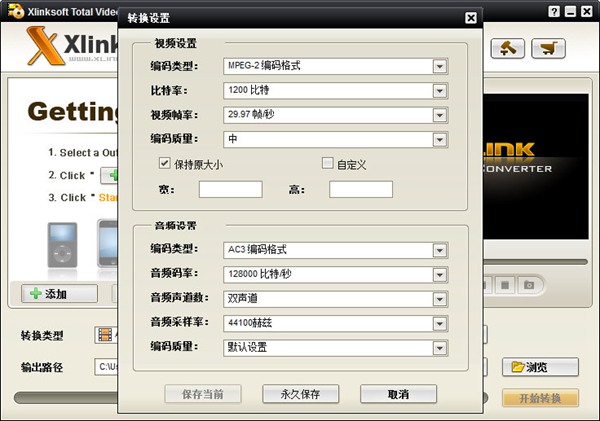Click the iPod device thumbnail

pos(62,245)
